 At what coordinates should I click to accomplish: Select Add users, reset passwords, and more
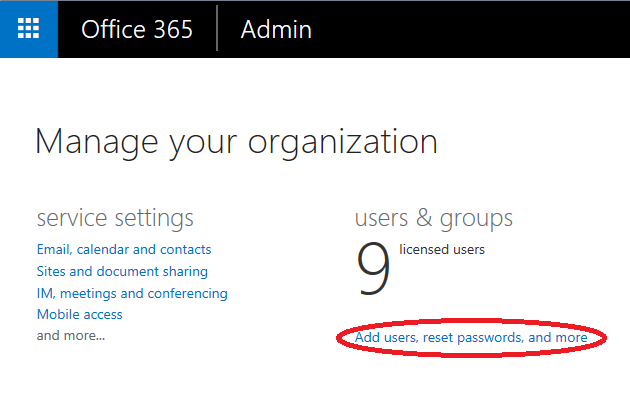(x=471, y=337)
